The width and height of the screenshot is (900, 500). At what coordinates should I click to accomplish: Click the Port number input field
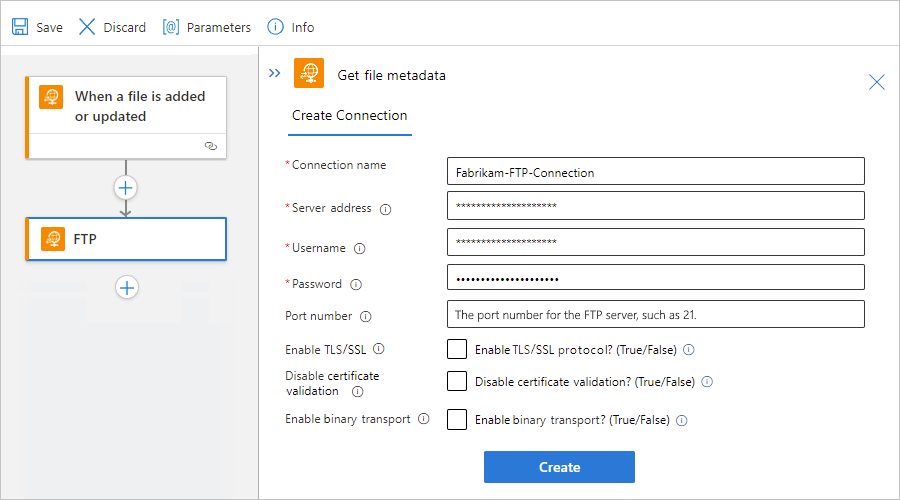coord(655,315)
